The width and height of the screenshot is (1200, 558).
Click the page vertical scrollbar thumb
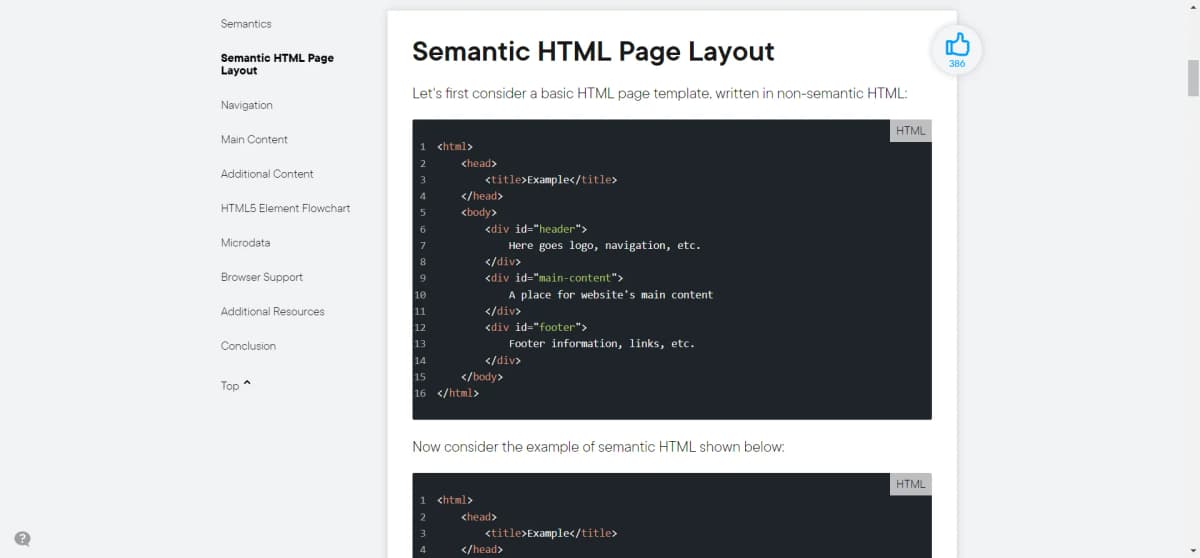click(x=1192, y=78)
